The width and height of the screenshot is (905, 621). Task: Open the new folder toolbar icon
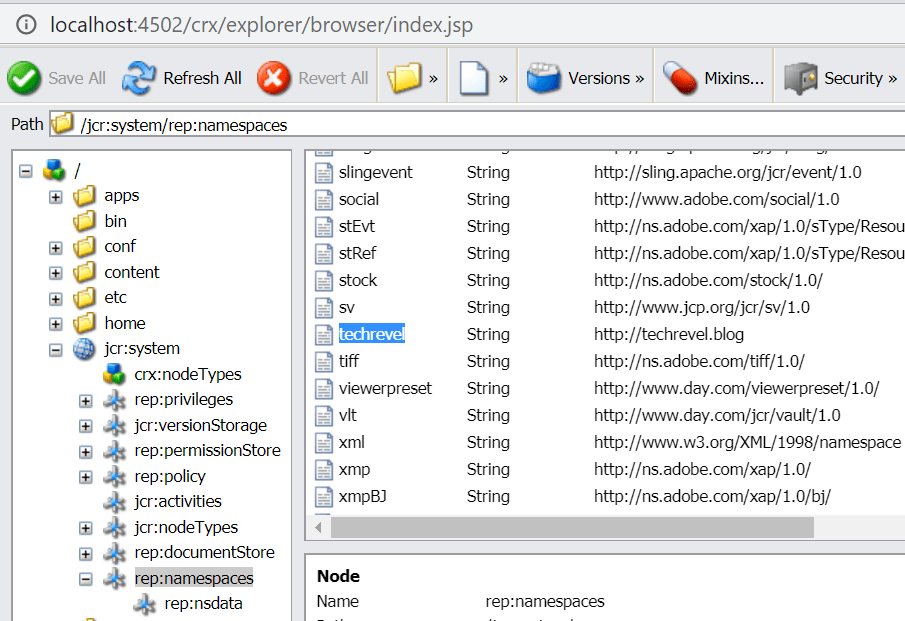coord(405,78)
